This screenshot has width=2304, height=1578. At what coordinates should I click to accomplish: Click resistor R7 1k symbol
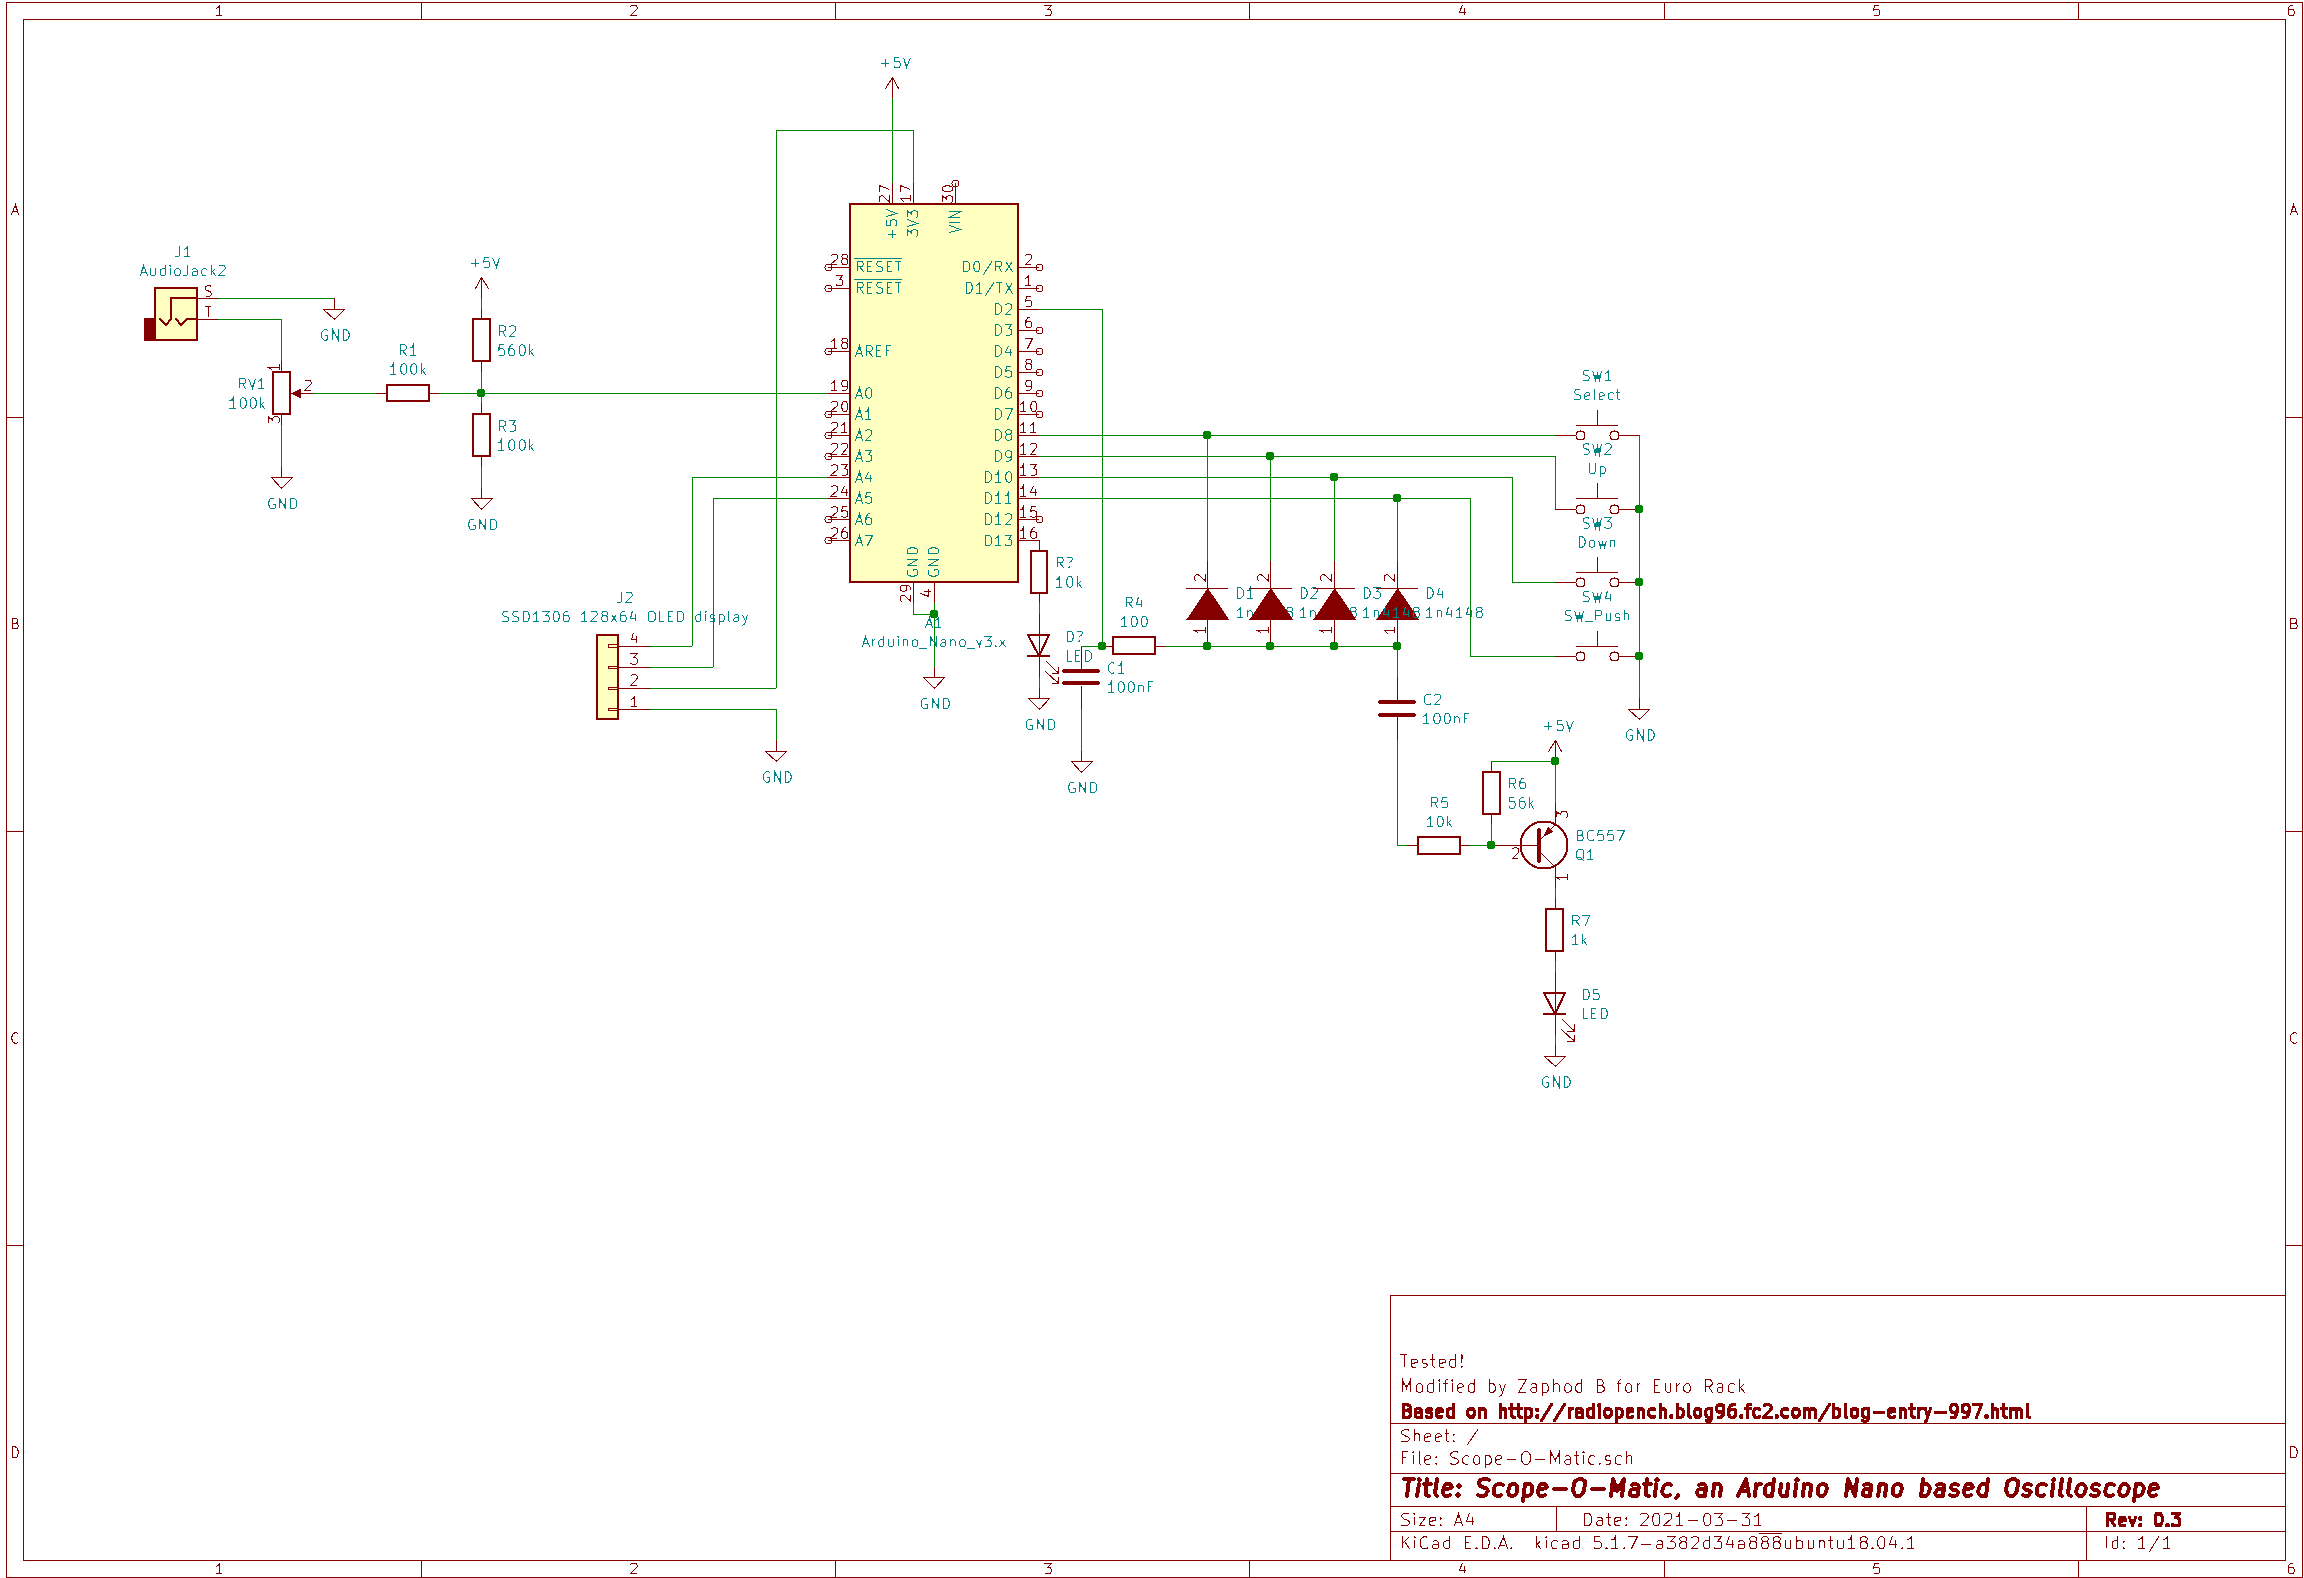1554,929
